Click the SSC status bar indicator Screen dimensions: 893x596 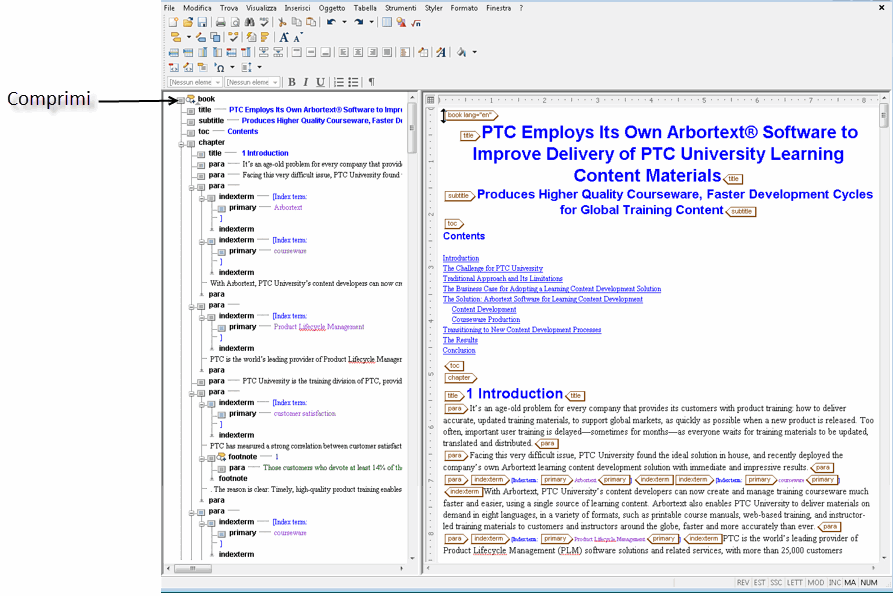pyautogui.click(x=776, y=582)
